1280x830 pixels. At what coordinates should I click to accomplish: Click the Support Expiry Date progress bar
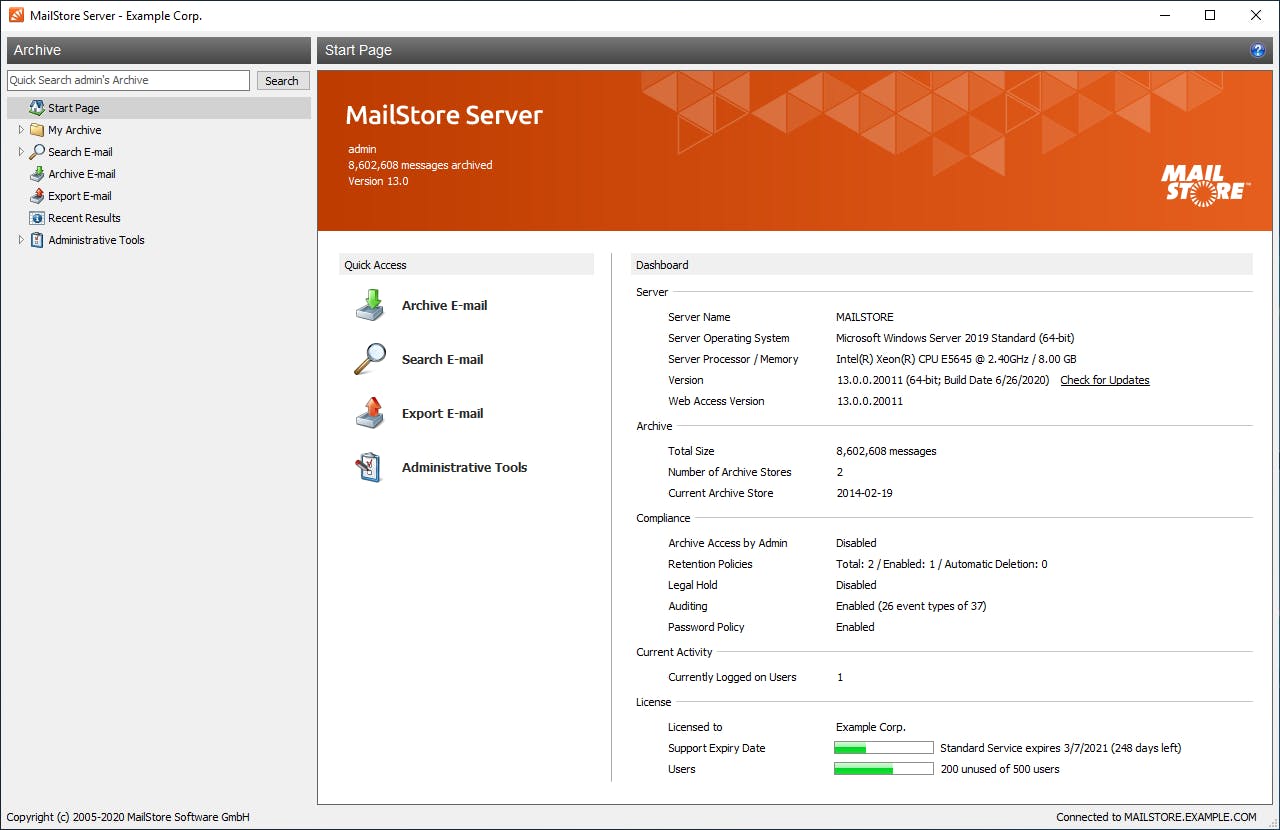[883, 747]
